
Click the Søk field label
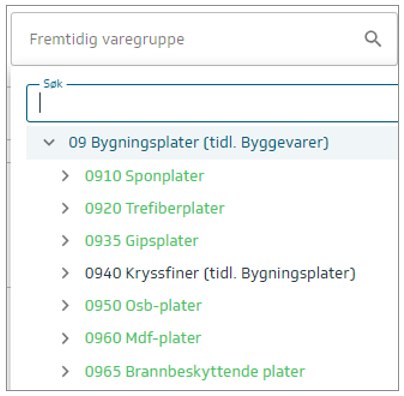pyautogui.click(x=53, y=84)
